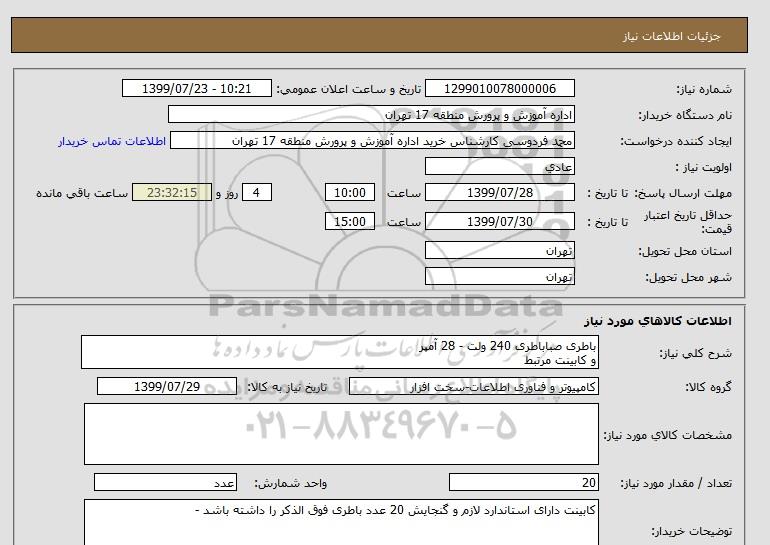Click the label مشخصات کالای مورد نیاز
The height and width of the screenshot is (545, 770).
click(x=667, y=435)
